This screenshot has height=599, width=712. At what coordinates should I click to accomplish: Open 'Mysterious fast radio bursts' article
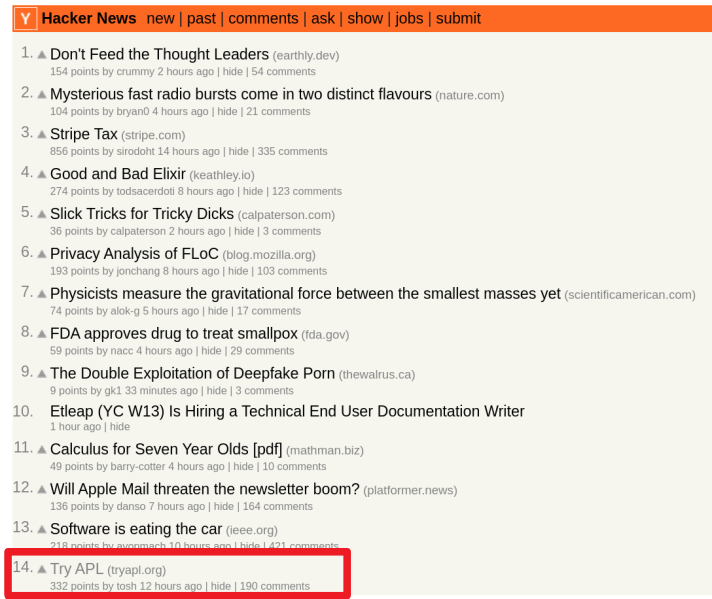[241, 94]
